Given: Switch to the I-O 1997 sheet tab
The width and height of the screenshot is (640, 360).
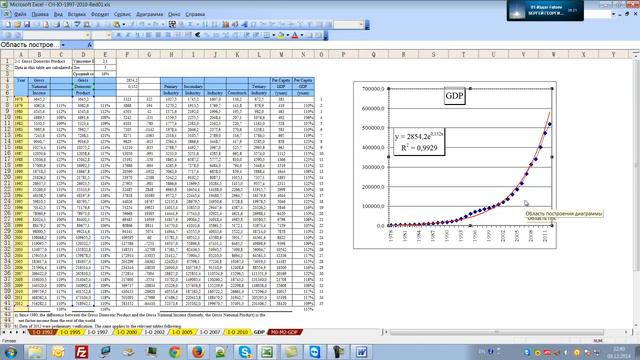Looking at the screenshot, I should pos(98,332).
